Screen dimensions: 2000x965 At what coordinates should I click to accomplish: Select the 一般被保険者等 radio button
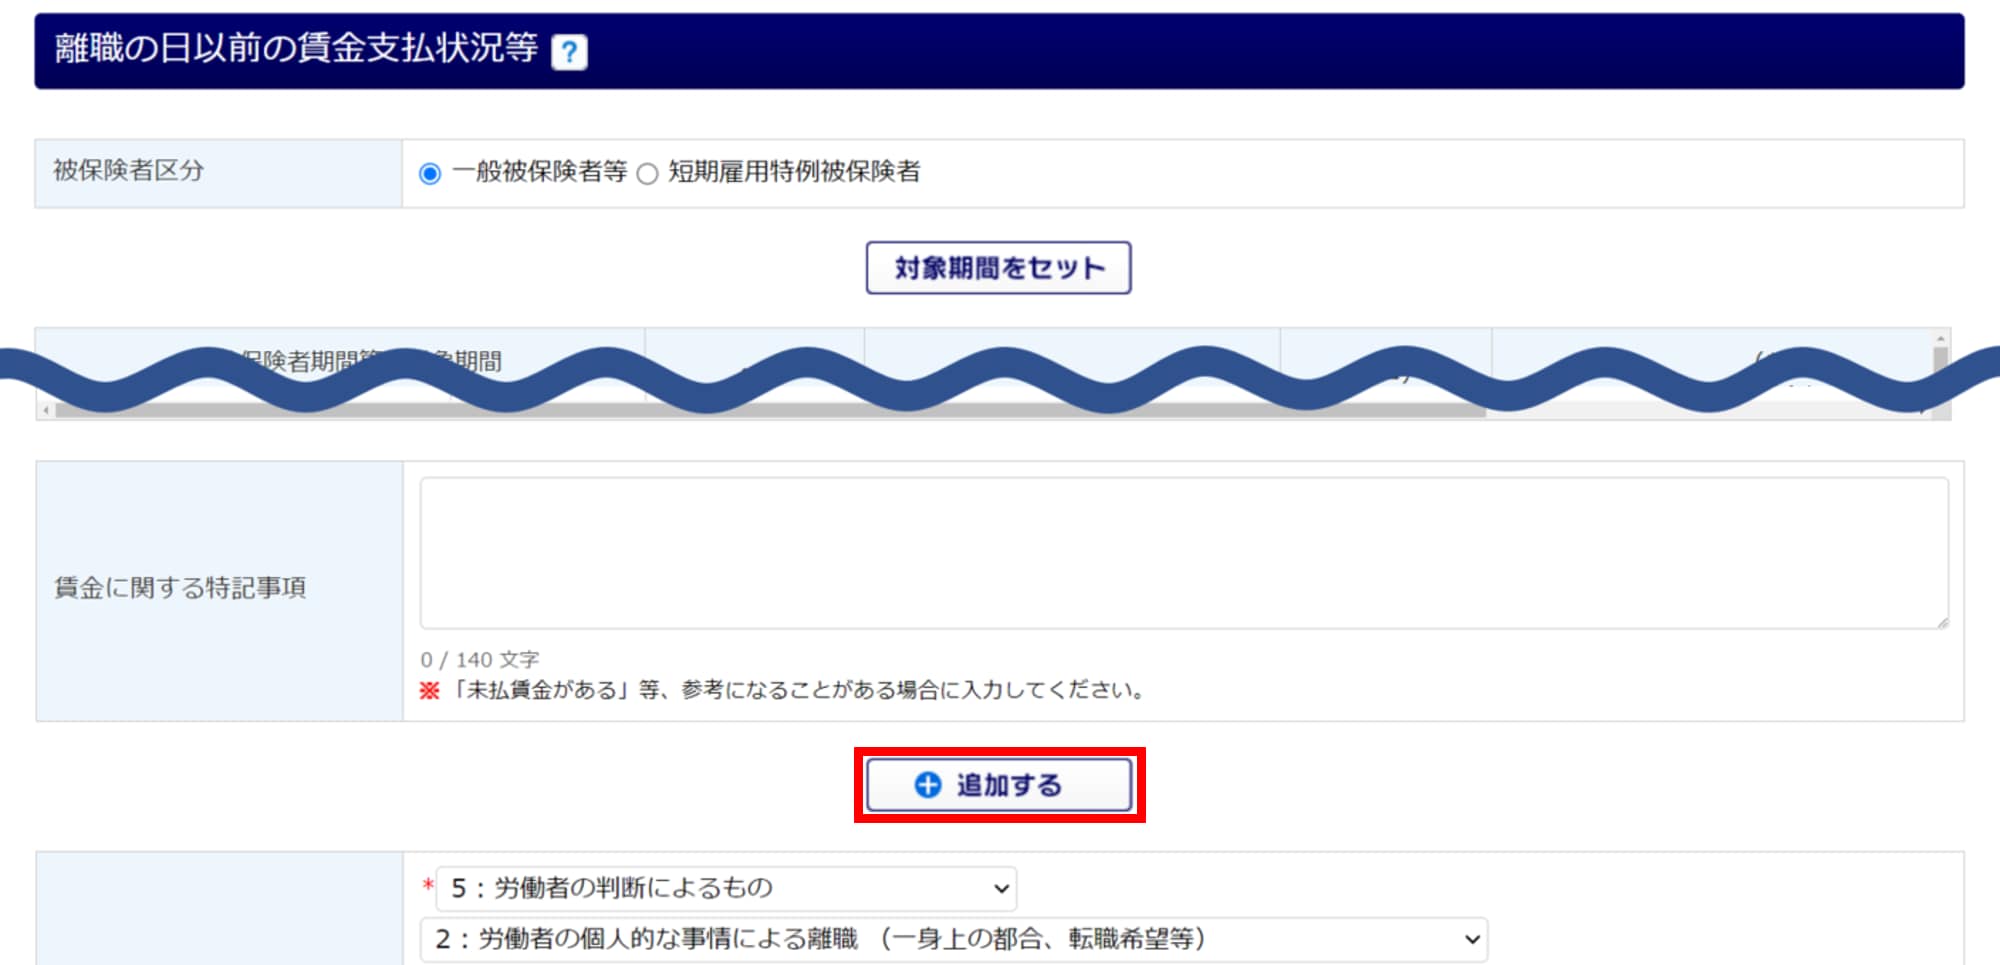[430, 174]
